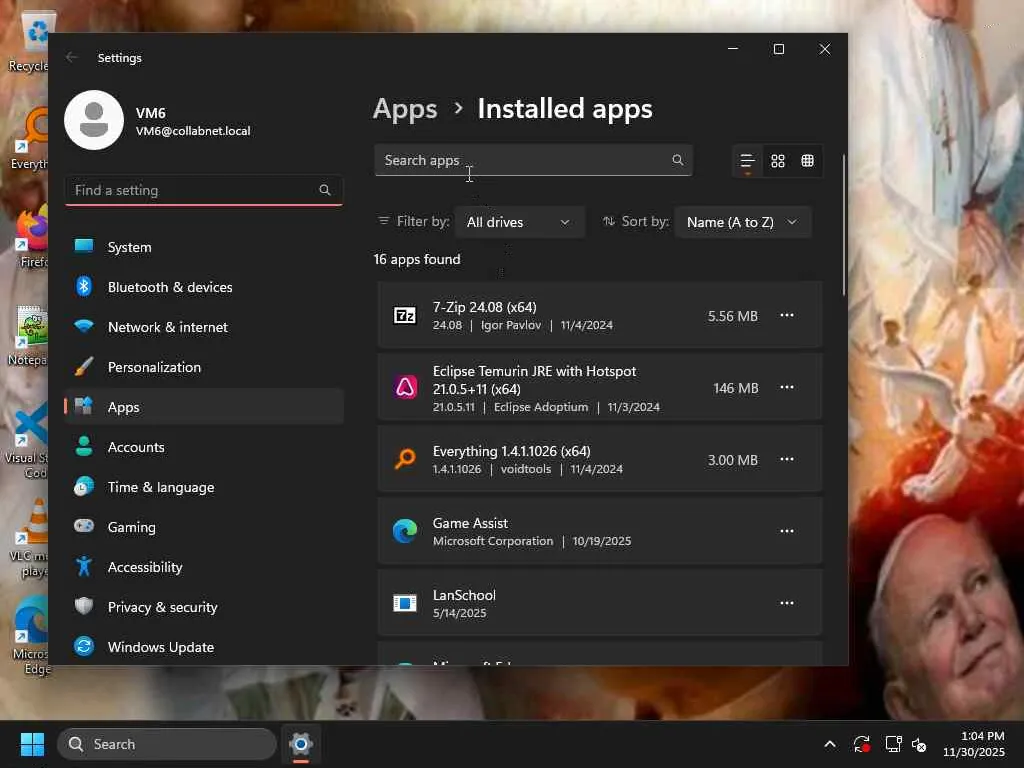
Task: Switch to grid view layout
Action: (x=778, y=161)
